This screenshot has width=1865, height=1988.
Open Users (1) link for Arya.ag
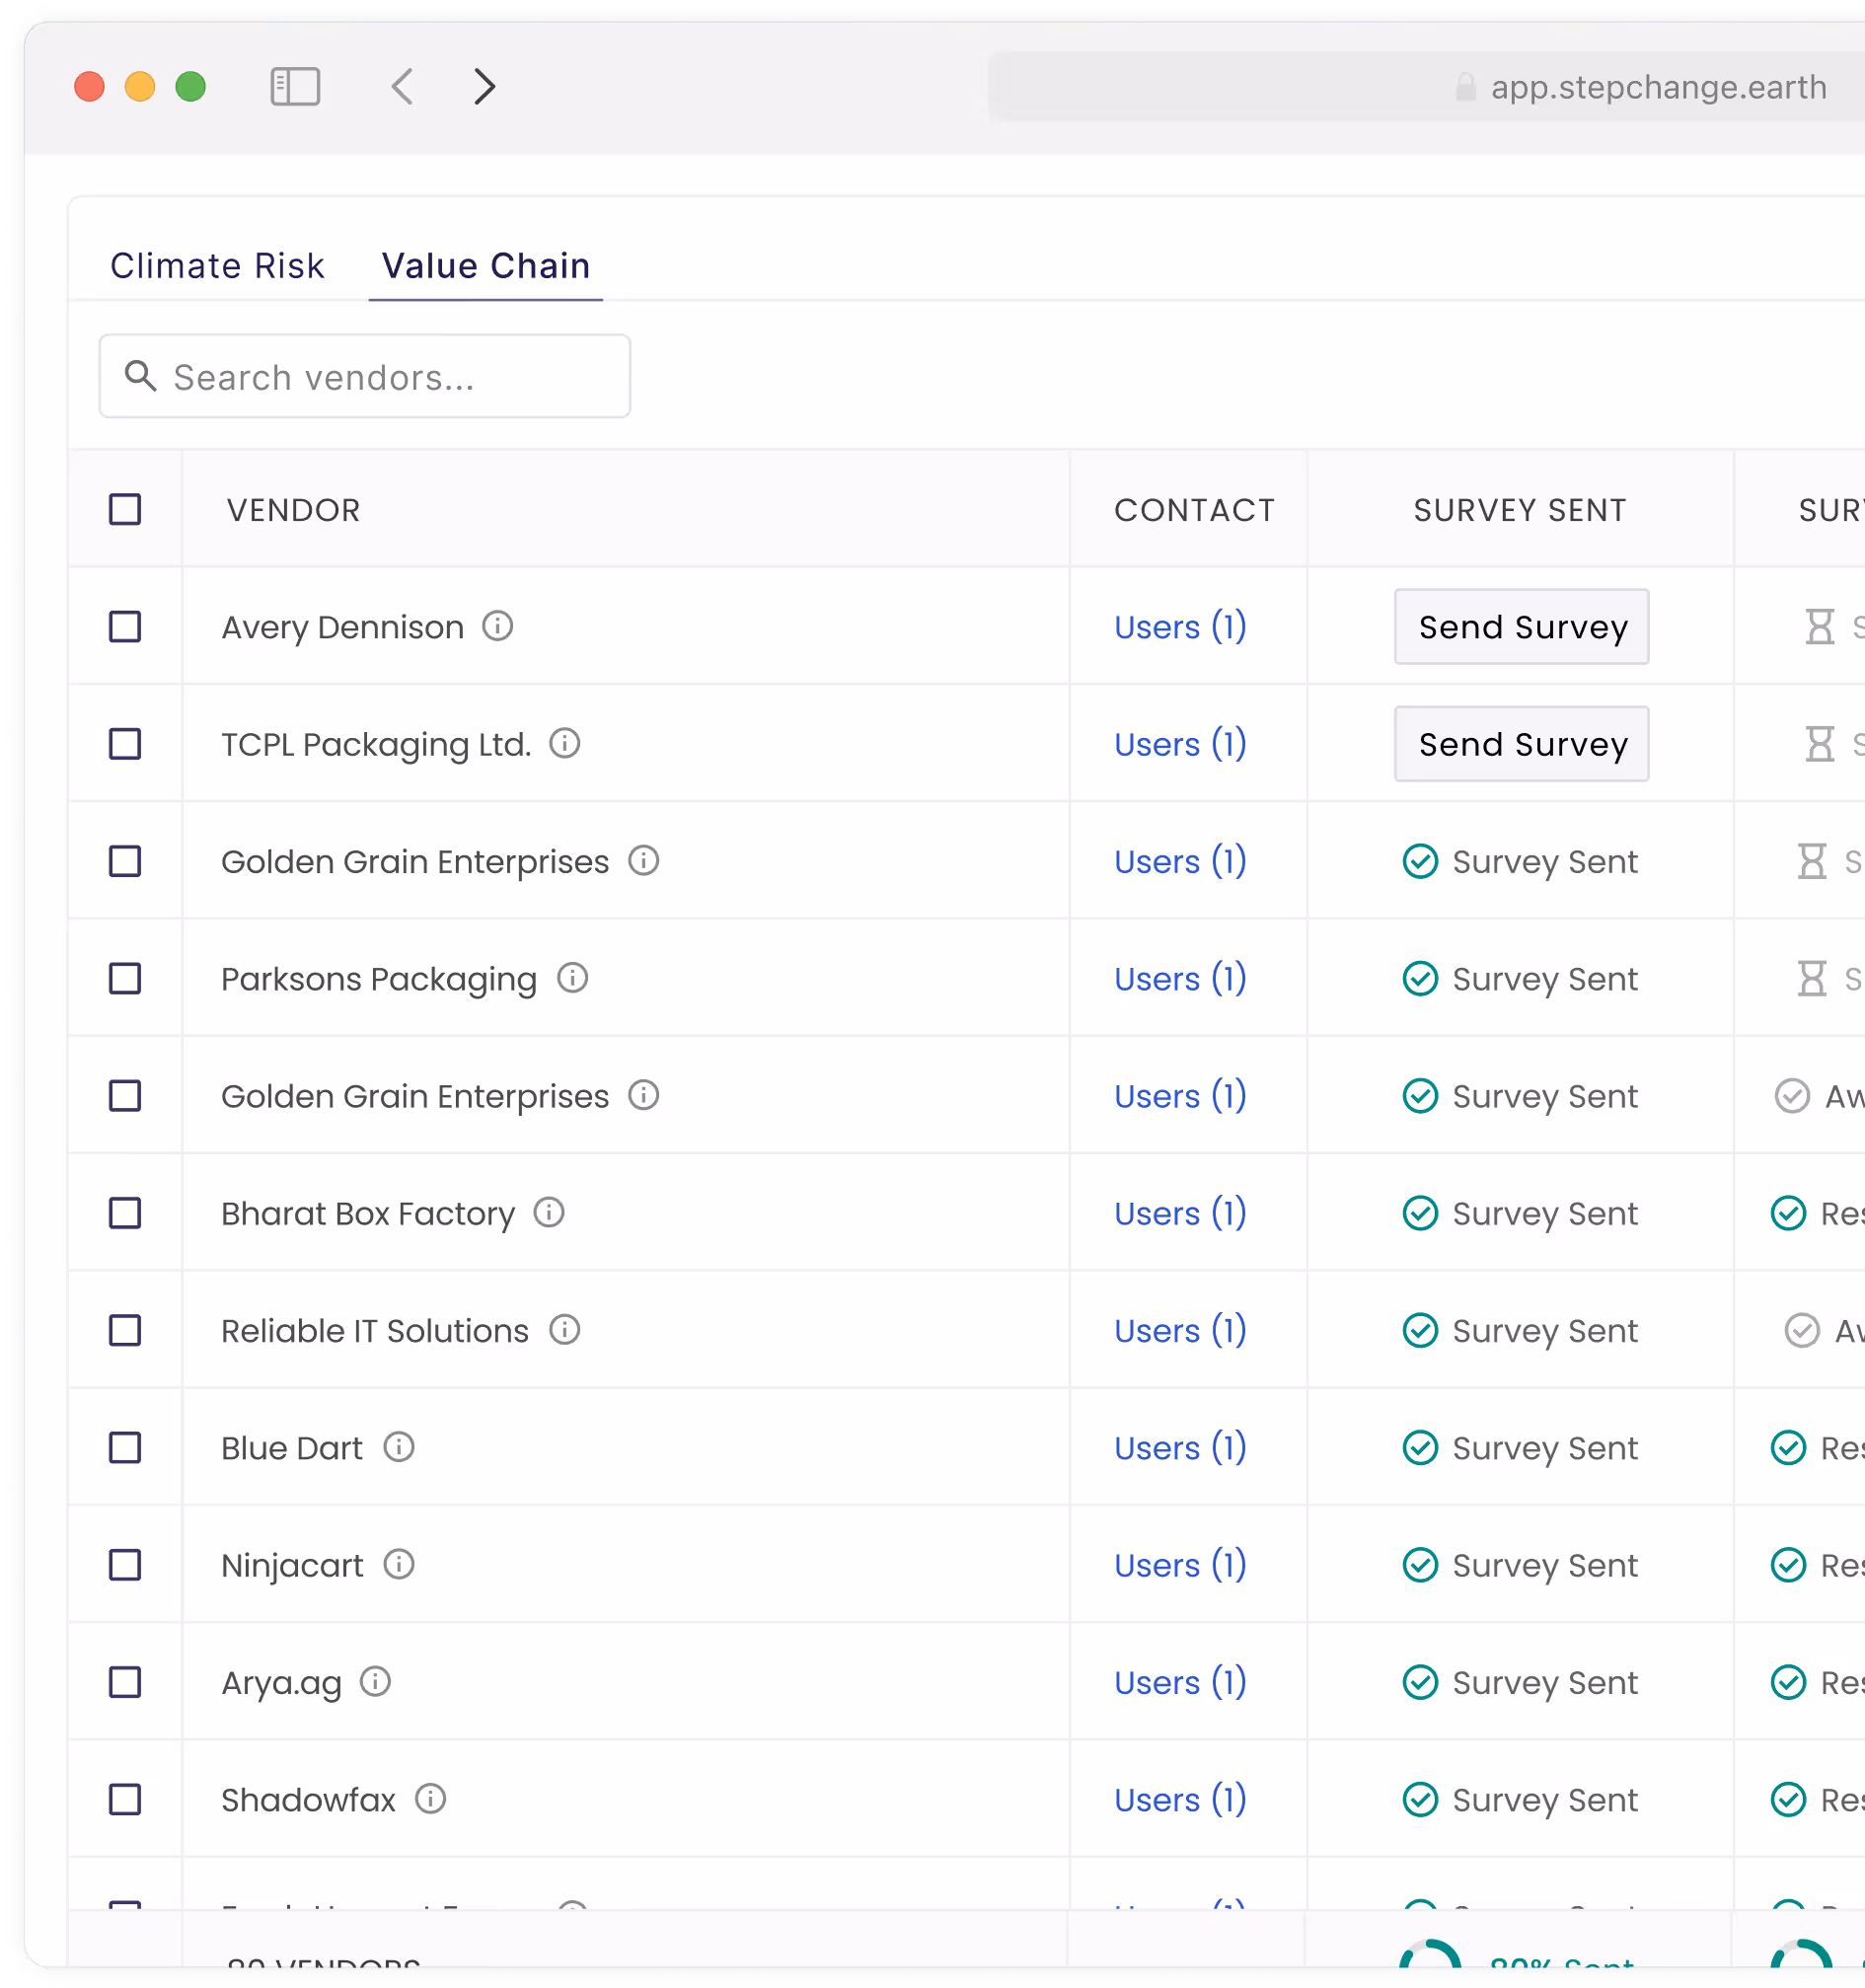click(x=1181, y=1682)
